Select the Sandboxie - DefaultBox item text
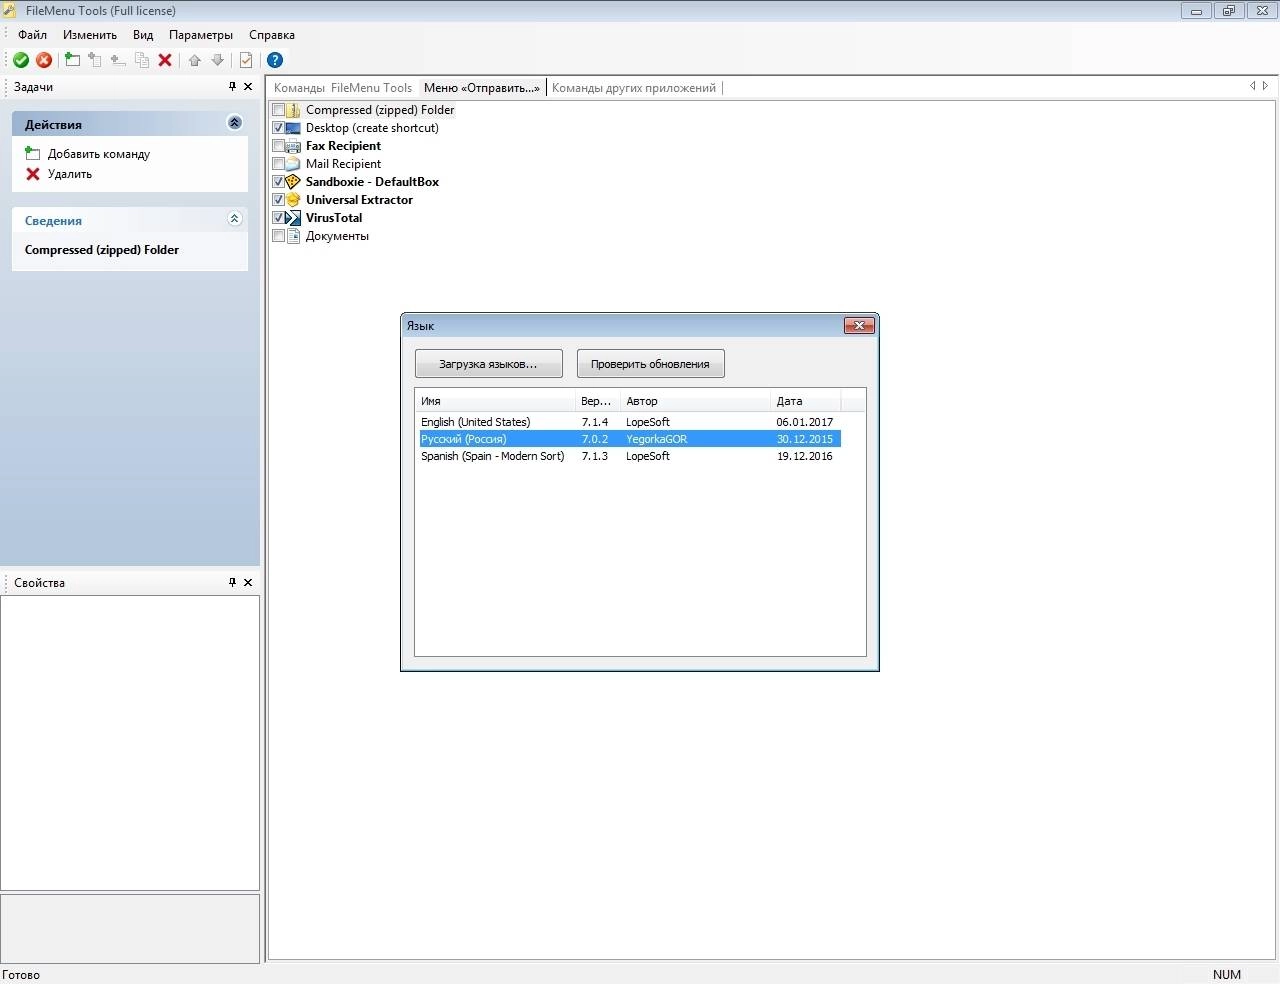The width and height of the screenshot is (1280, 984). 372,182
